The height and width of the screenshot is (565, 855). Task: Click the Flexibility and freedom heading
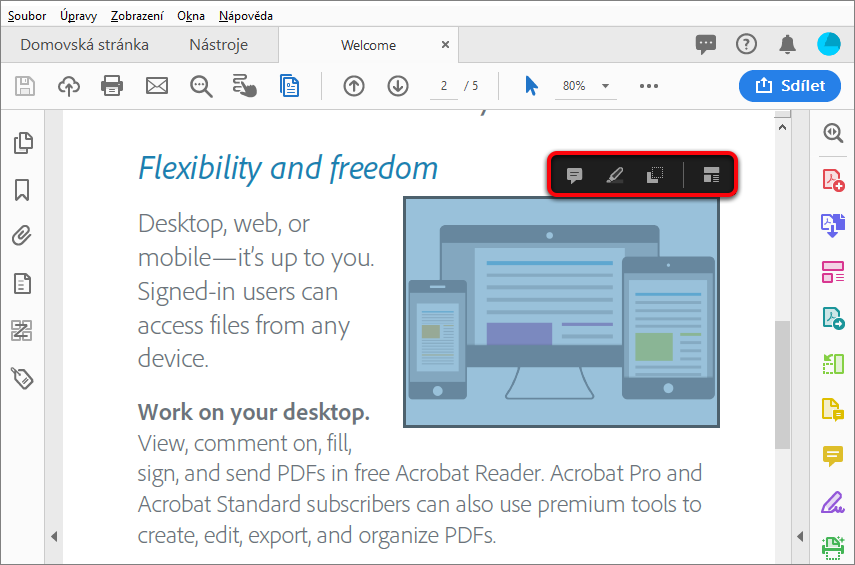288,167
